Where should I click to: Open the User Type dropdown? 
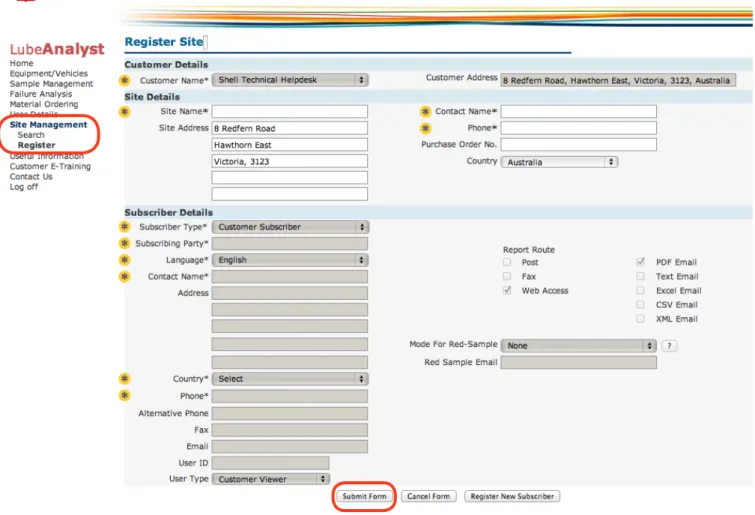[271, 479]
